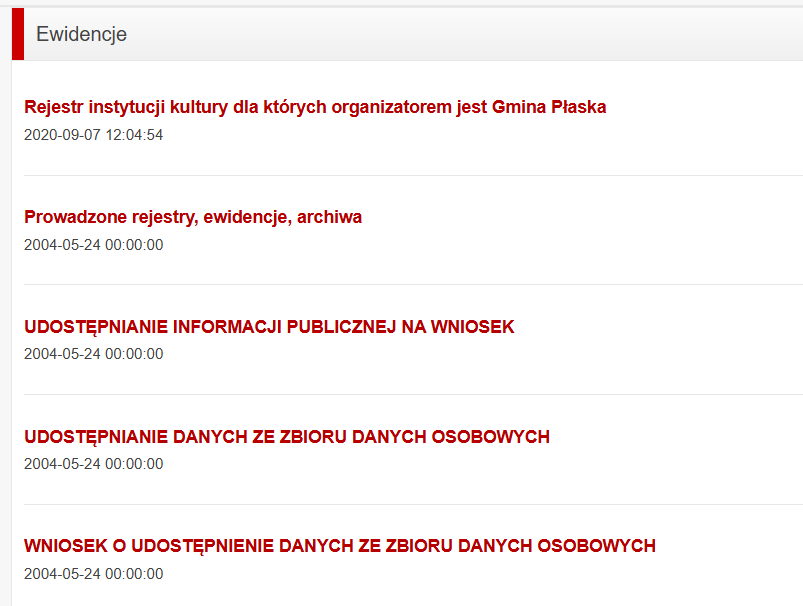
Task: Open WNIOSEK O UDOSTĘPNIENIE DANYCH link
Action: point(340,546)
